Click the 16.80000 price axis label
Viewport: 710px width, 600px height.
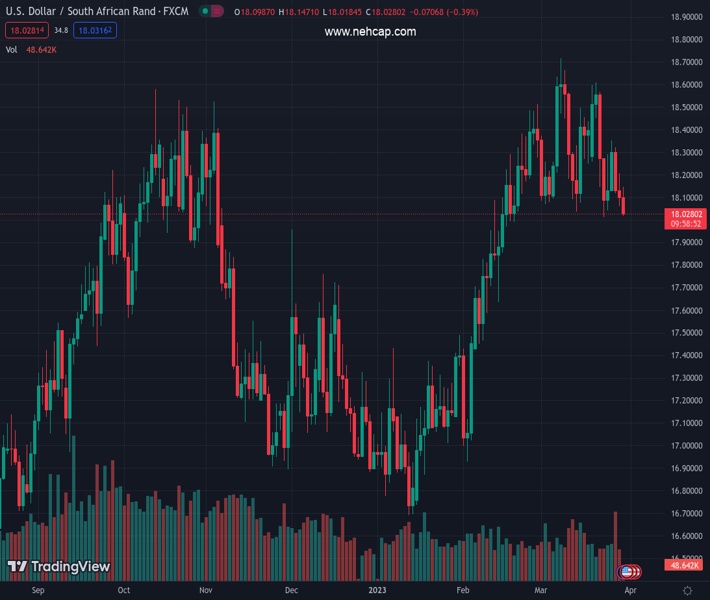686,491
